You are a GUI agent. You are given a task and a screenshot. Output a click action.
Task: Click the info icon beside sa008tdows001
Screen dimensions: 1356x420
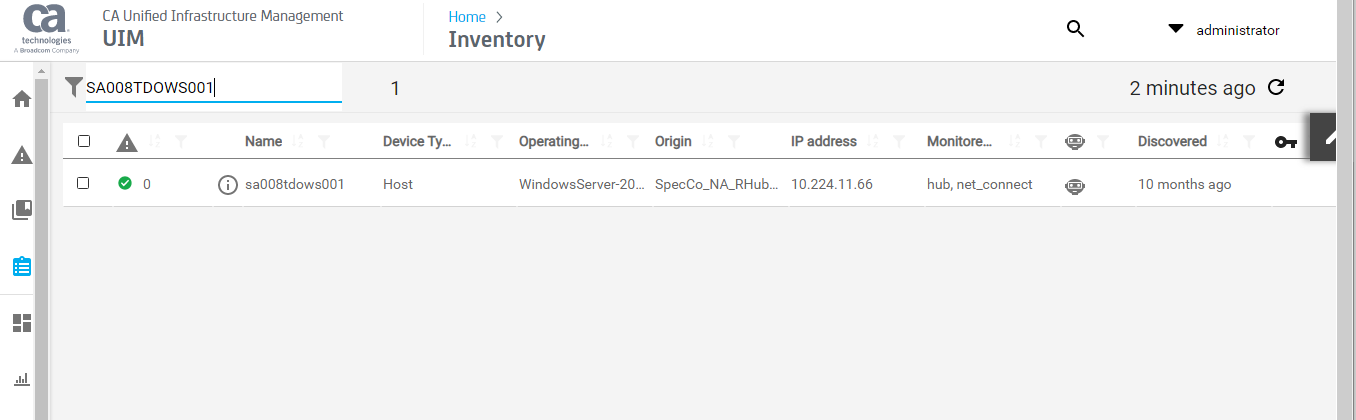pos(228,185)
